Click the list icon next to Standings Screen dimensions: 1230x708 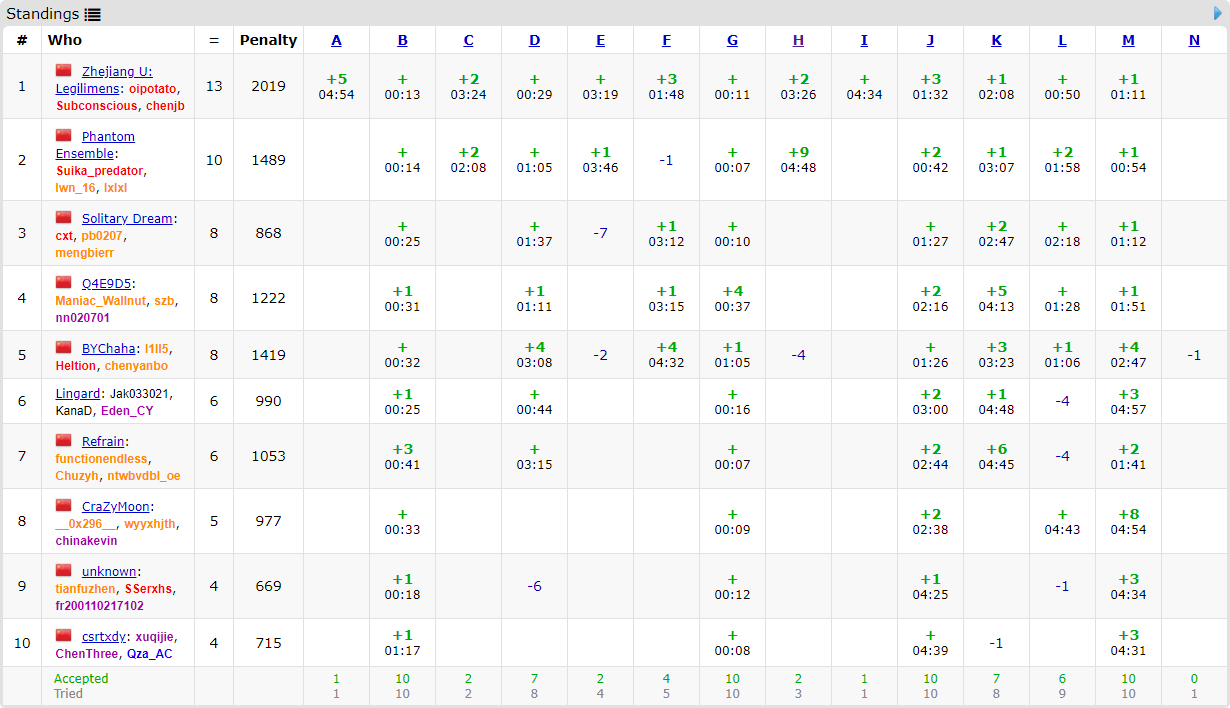click(93, 14)
